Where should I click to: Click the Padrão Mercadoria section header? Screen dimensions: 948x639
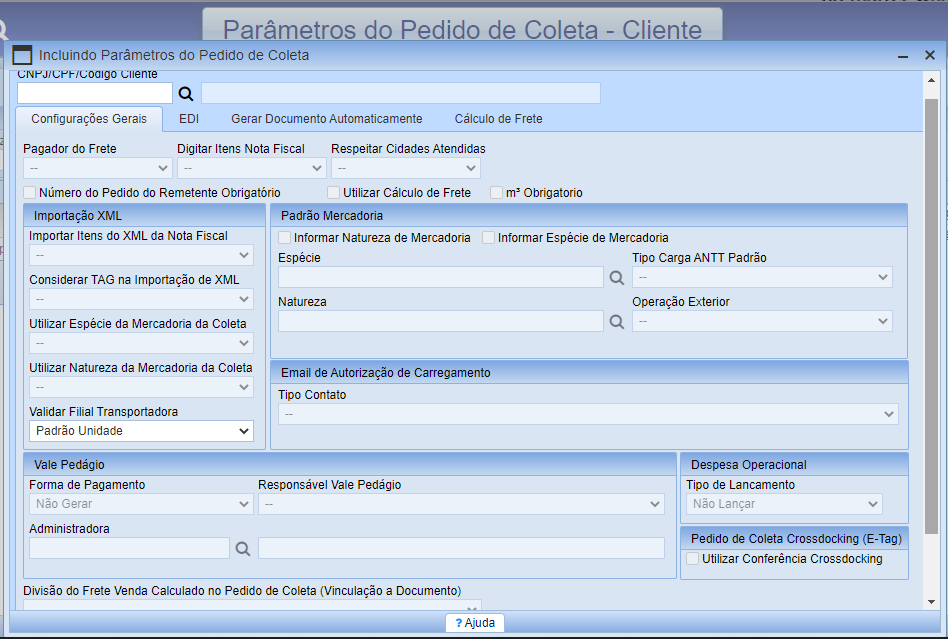pyautogui.click(x=589, y=216)
